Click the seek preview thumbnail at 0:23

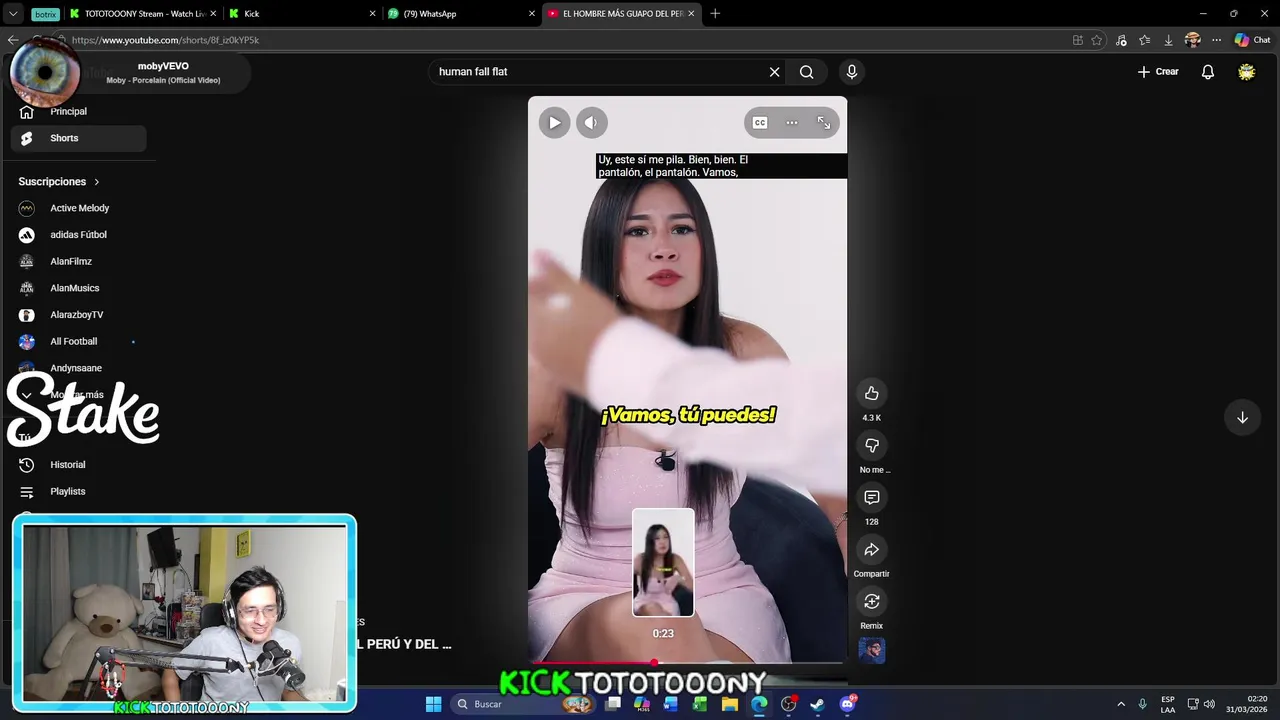663,563
